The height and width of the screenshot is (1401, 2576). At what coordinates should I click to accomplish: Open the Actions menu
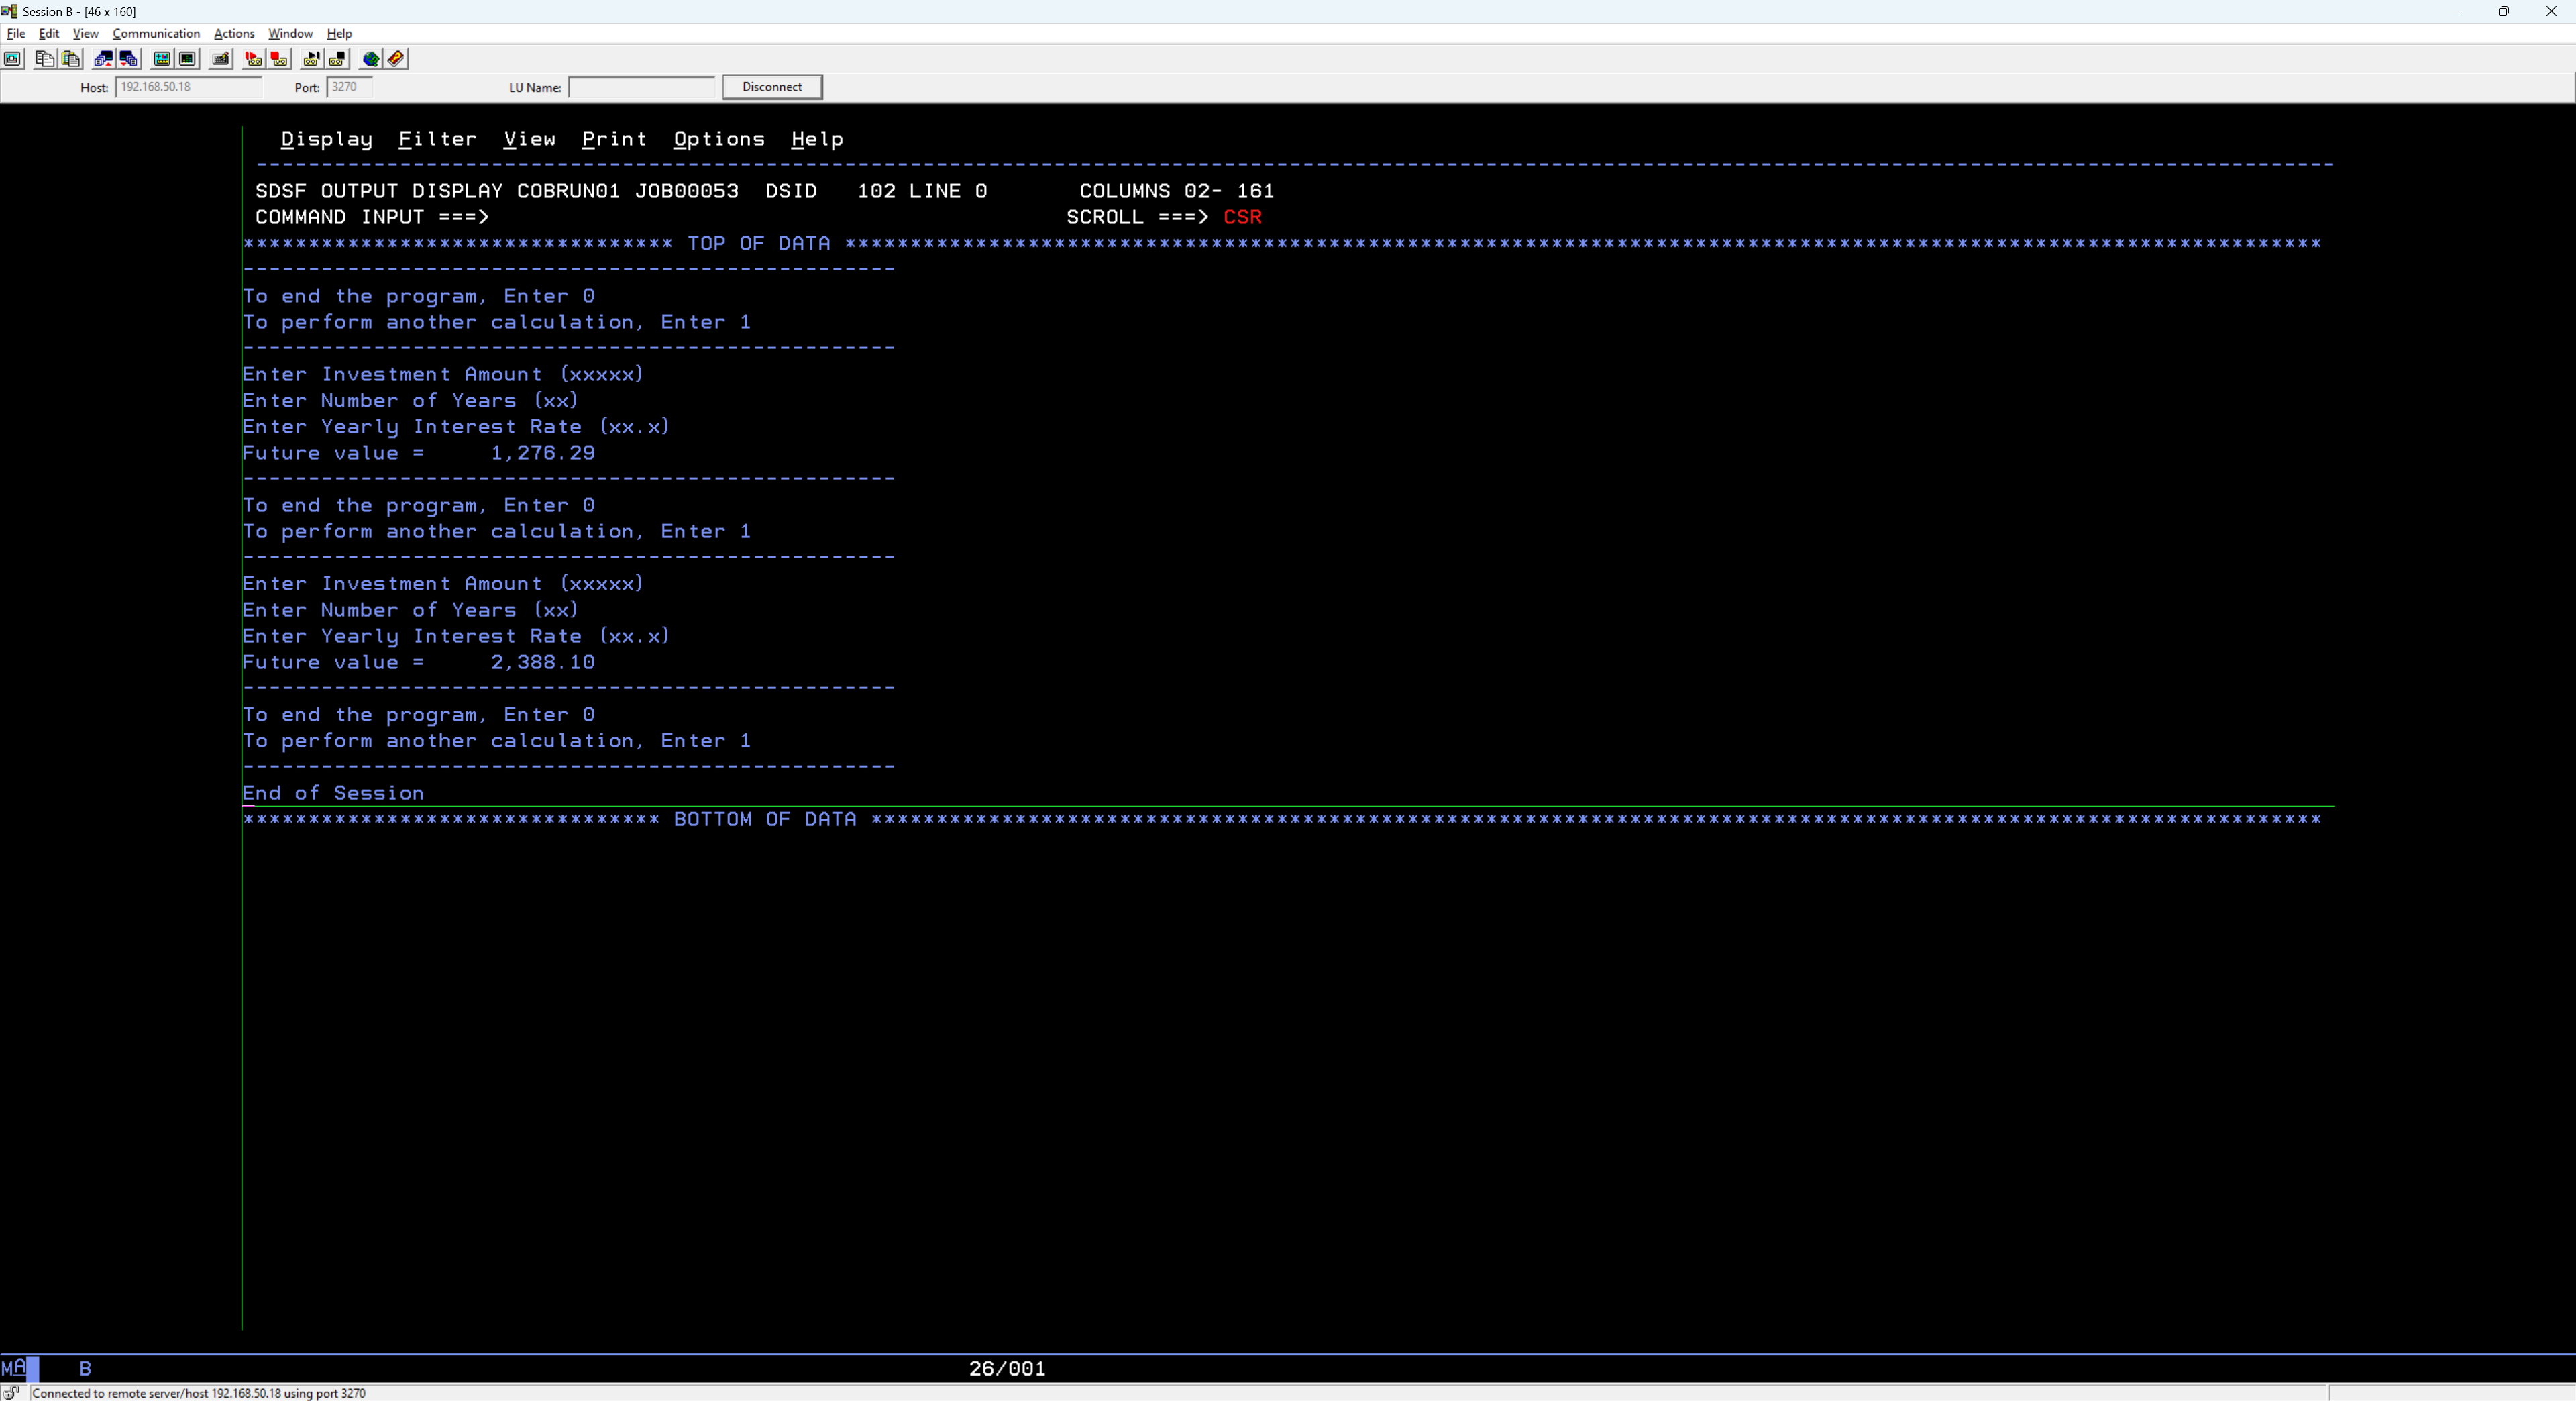pyautogui.click(x=233, y=33)
